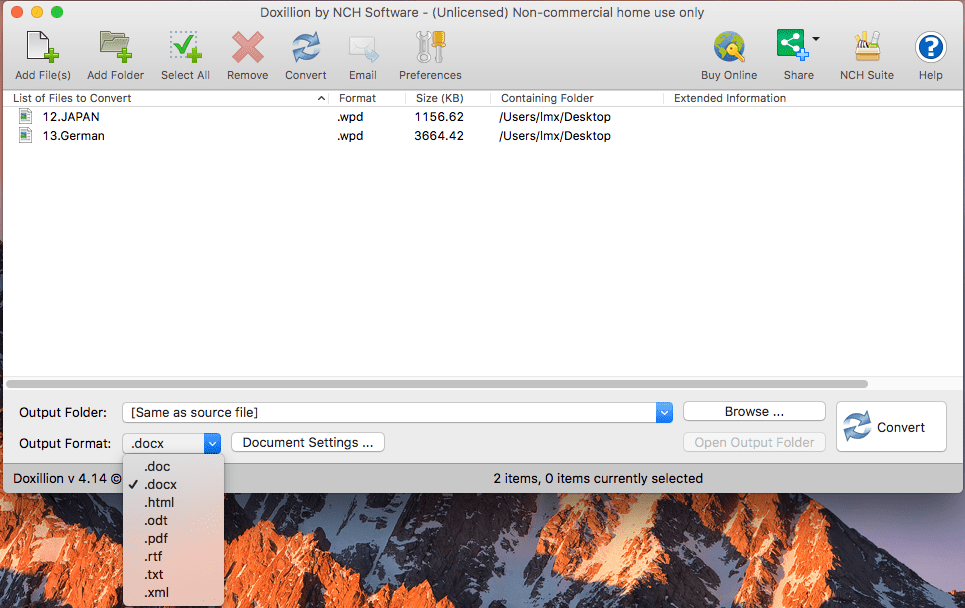Click the Extended Information column header
The height and width of the screenshot is (608, 965).
[x=729, y=98]
